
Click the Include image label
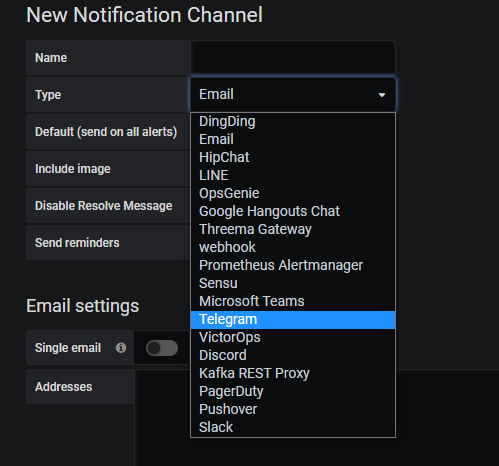tap(73, 169)
